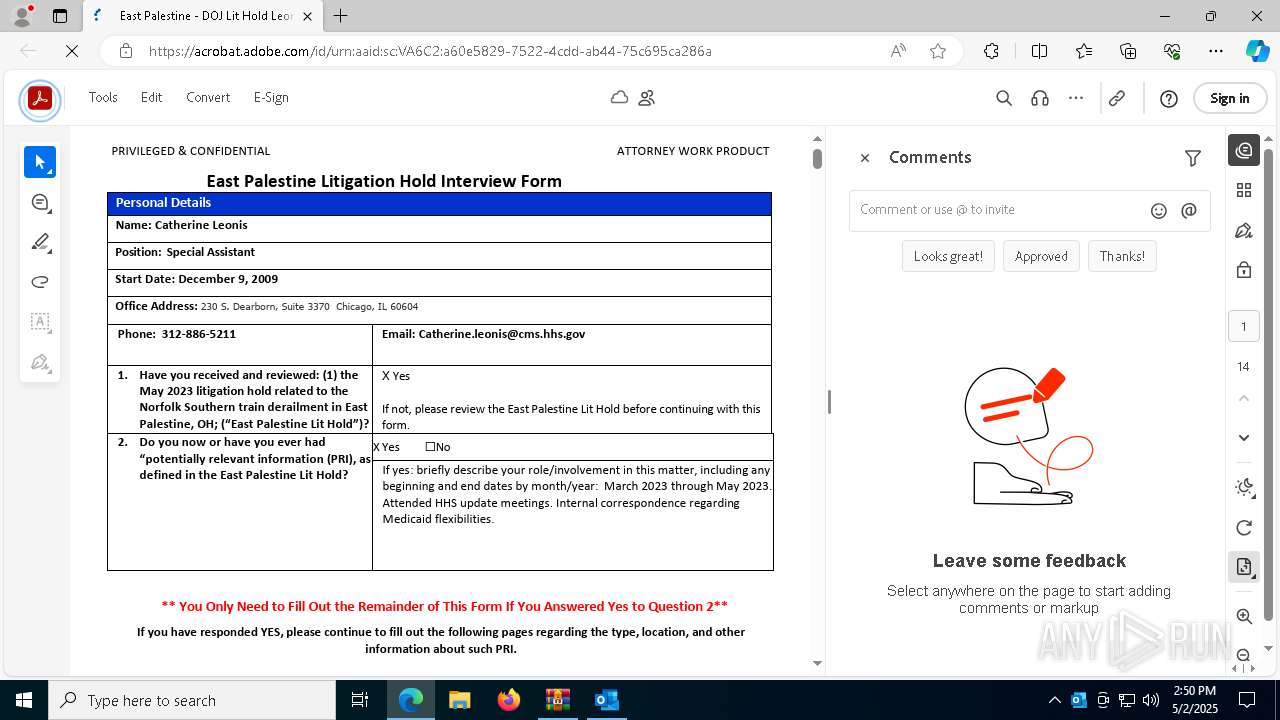Go to the next page arrow

coord(1244,437)
